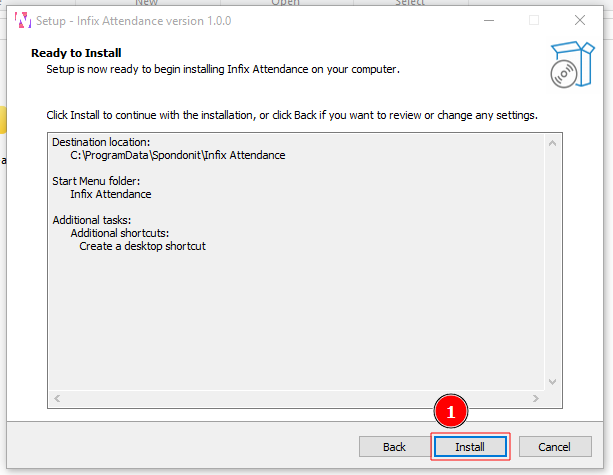Viewport: 613px width, 475px height.
Task: Cancel the setup wizard
Action: (555, 446)
